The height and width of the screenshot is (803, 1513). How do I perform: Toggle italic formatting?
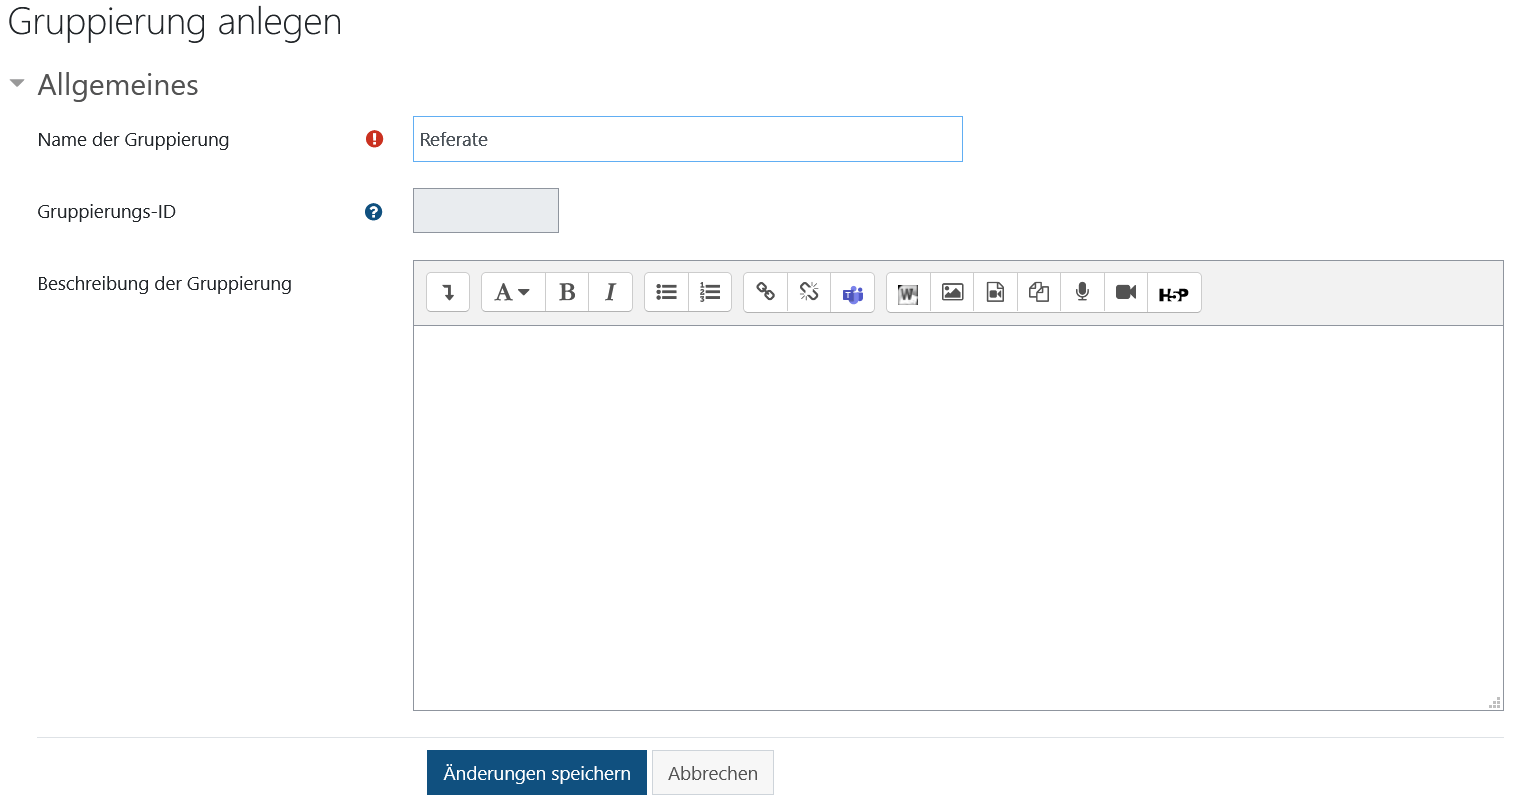pyautogui.click(x=610, y=292)
